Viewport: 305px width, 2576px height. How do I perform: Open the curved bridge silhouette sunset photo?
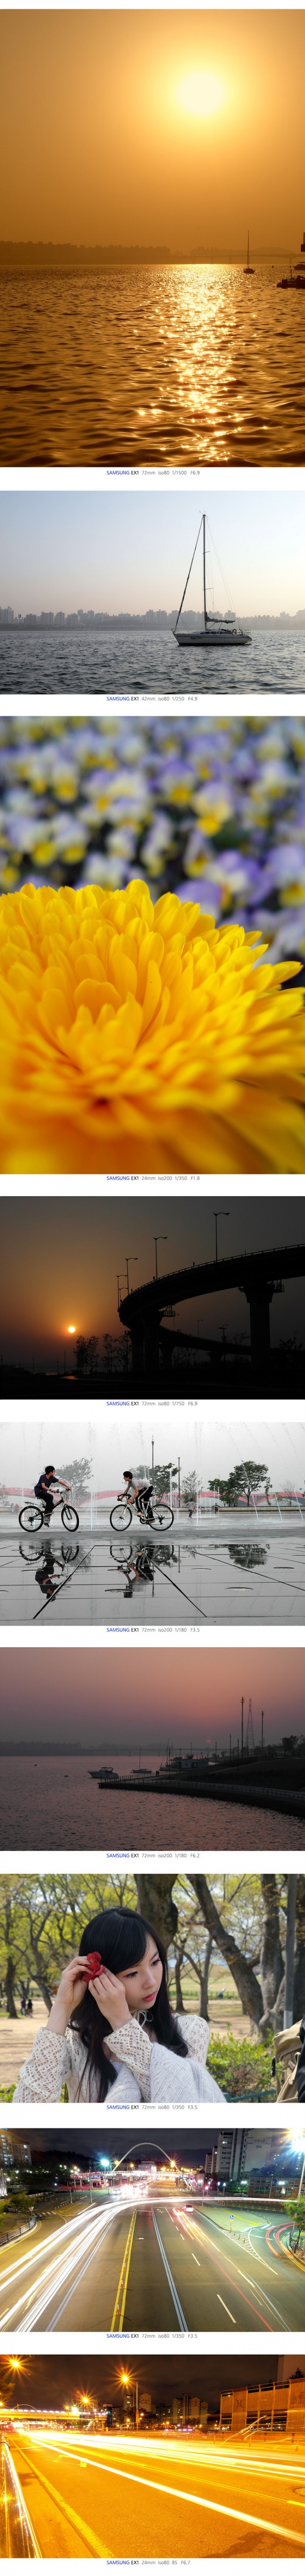(152, 1297)
